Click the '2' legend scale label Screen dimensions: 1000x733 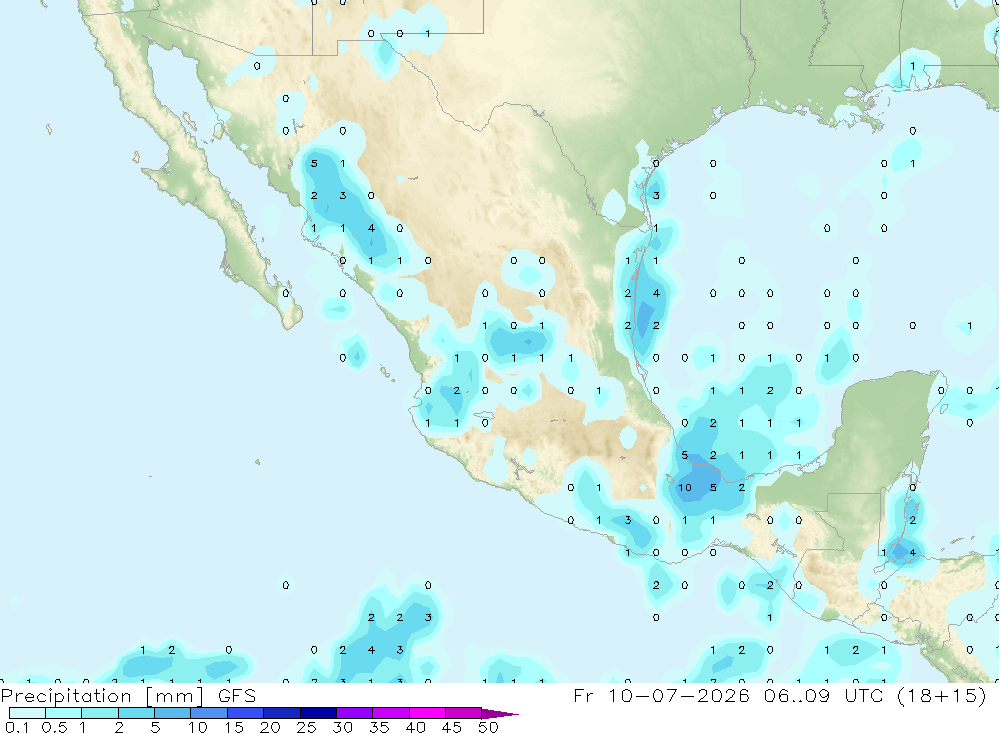click(x=119, y=727)
